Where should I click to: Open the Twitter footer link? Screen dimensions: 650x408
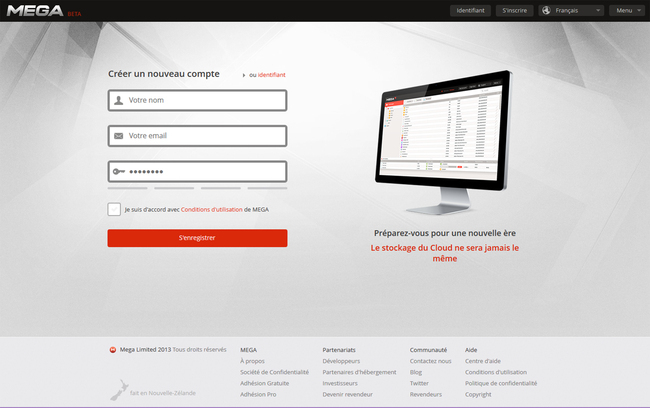(419, 384)
